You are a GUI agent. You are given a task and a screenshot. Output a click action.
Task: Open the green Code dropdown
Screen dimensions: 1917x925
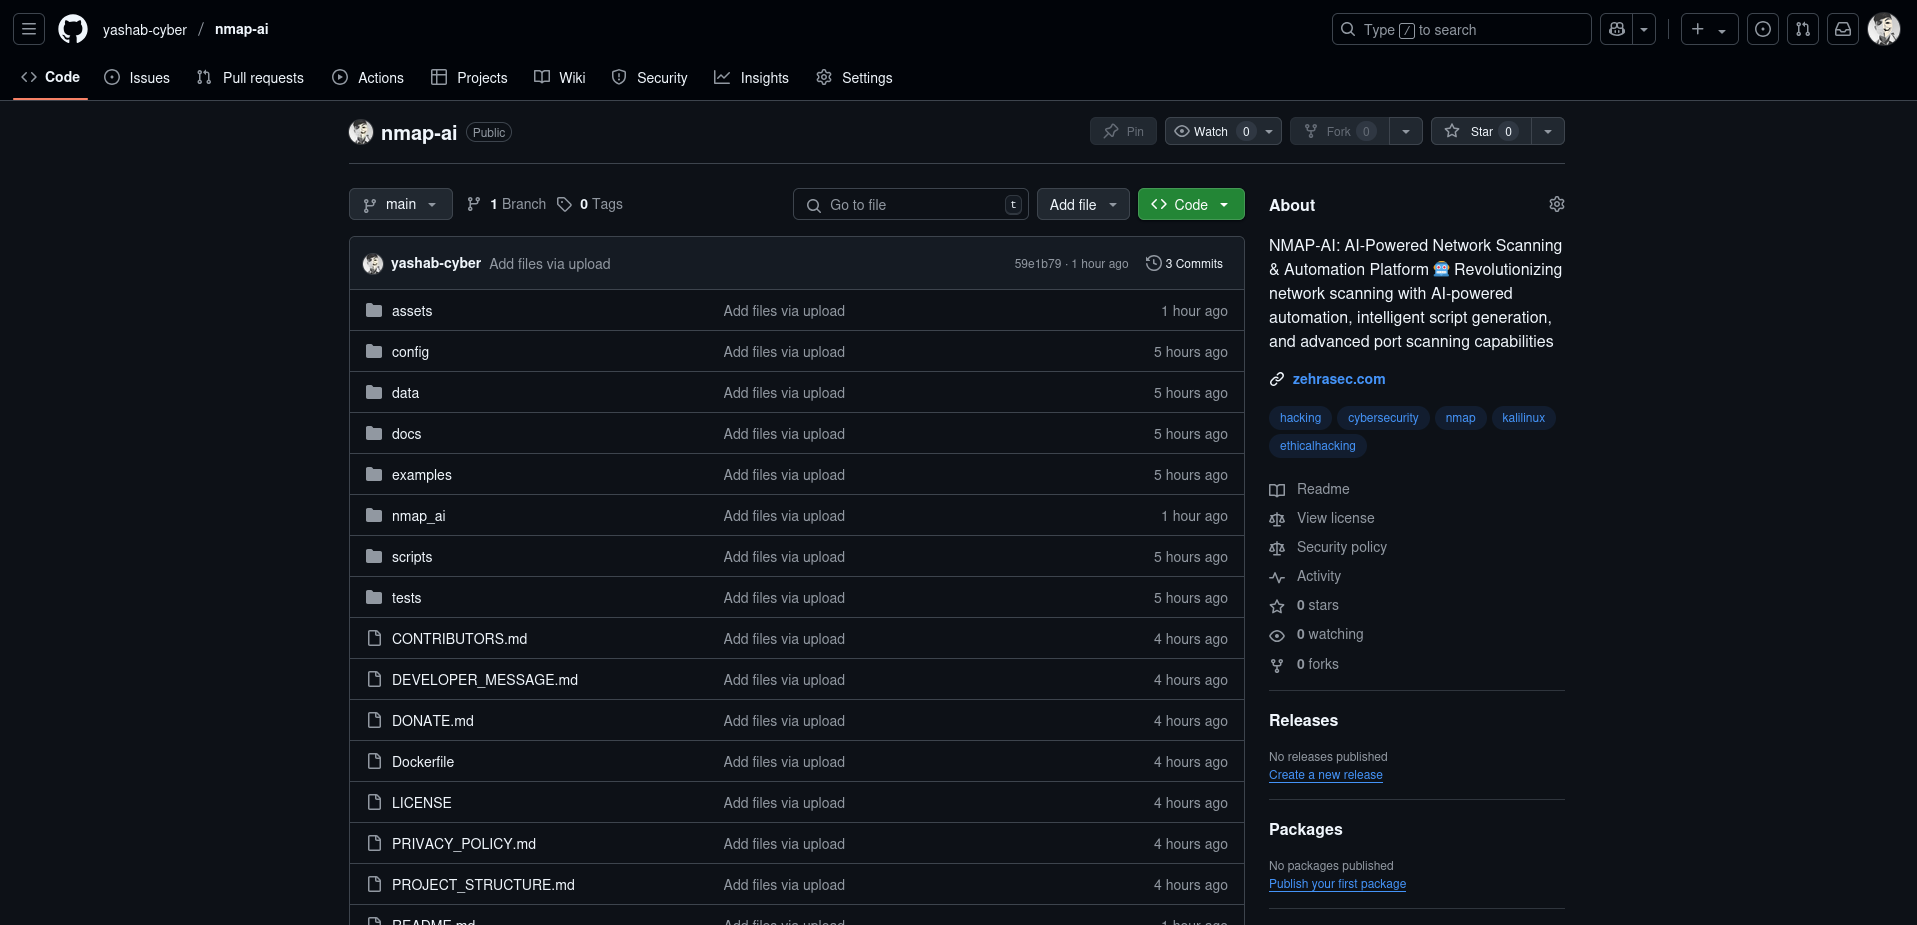click(x=1190, y=204)
